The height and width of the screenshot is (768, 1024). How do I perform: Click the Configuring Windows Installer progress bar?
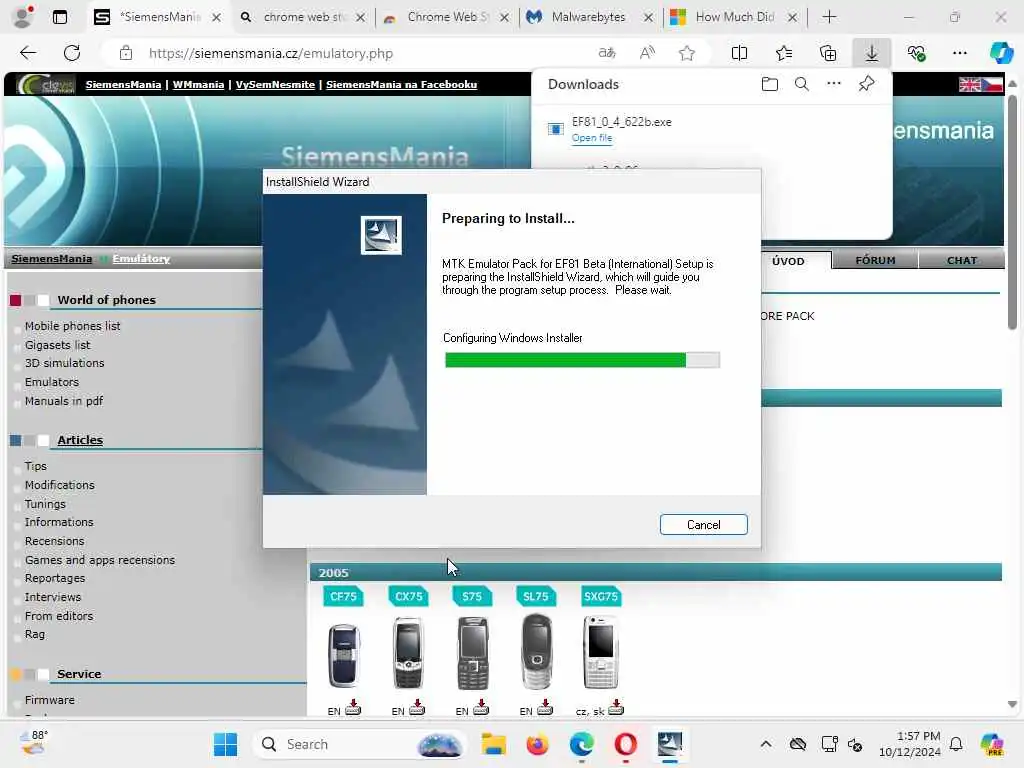tap(582, 360)
